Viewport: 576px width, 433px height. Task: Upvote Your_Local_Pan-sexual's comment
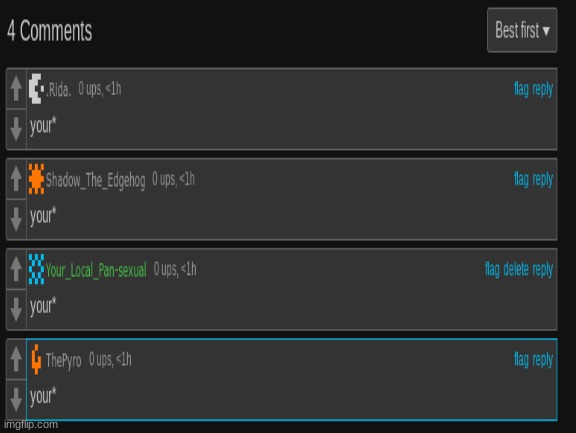(x=16, y=269)
